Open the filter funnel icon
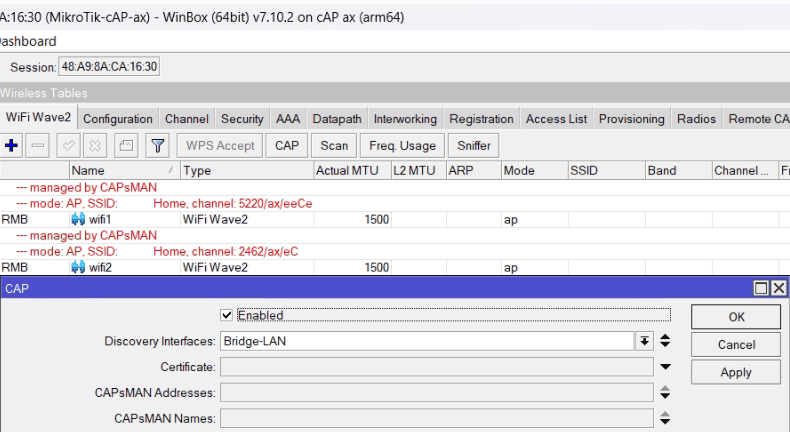The height and width of the screenshot is (432, 790). click(157, 146)
